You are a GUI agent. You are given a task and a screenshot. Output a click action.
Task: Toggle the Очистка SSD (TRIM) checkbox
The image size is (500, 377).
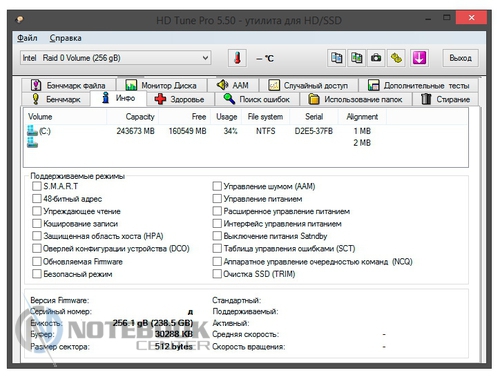coord(217,274)
